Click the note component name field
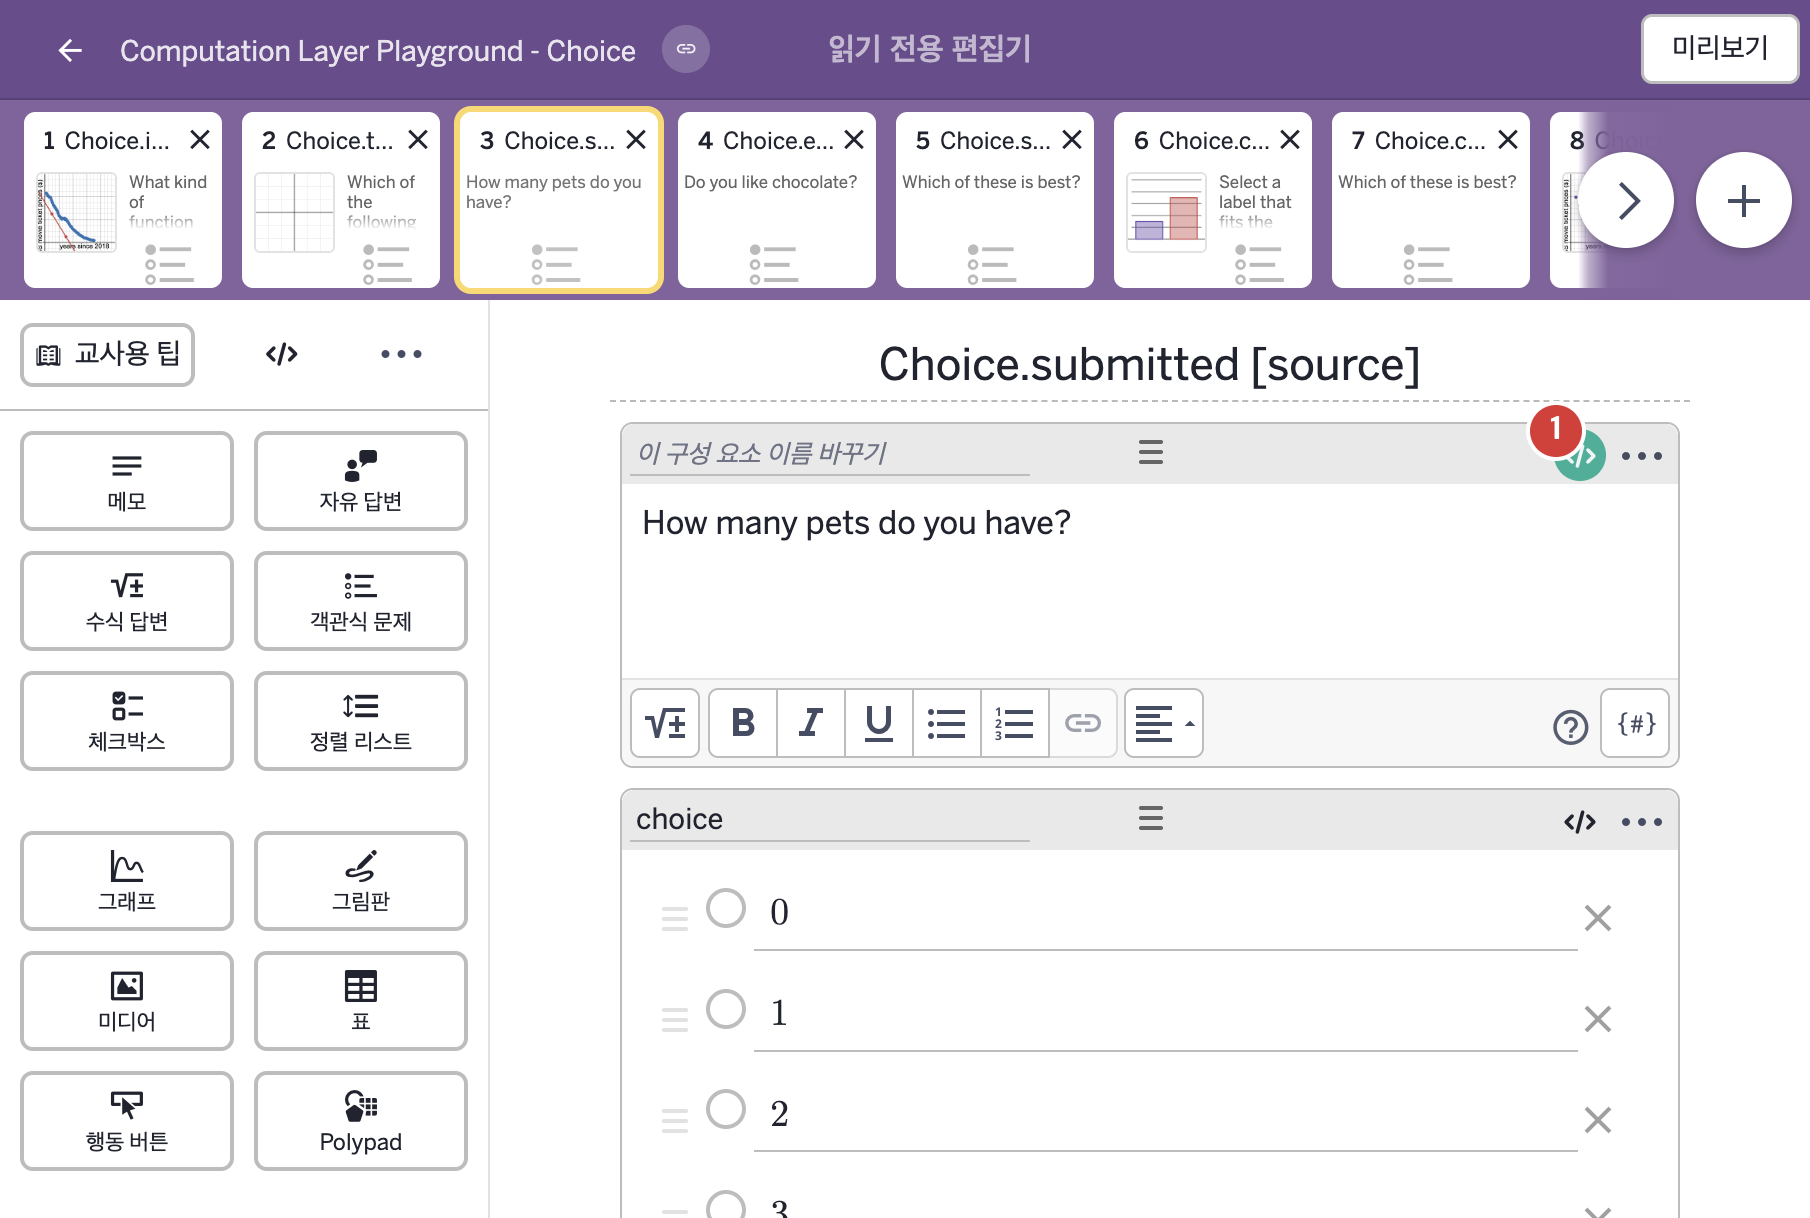This screenshot has width=1810, height=1218. click(830, 453)
